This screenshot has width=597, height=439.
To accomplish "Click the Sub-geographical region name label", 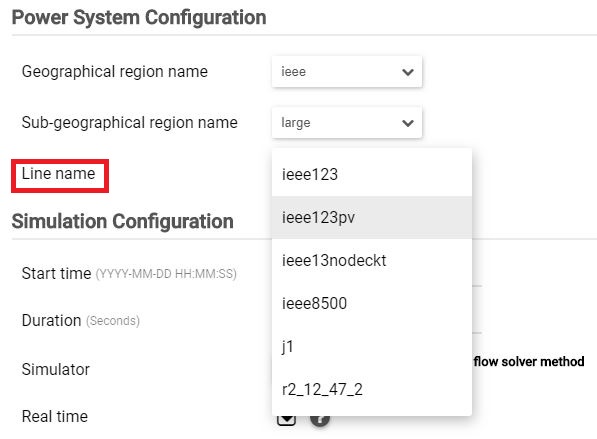I will pyautogui.click(x=129, y=123).
